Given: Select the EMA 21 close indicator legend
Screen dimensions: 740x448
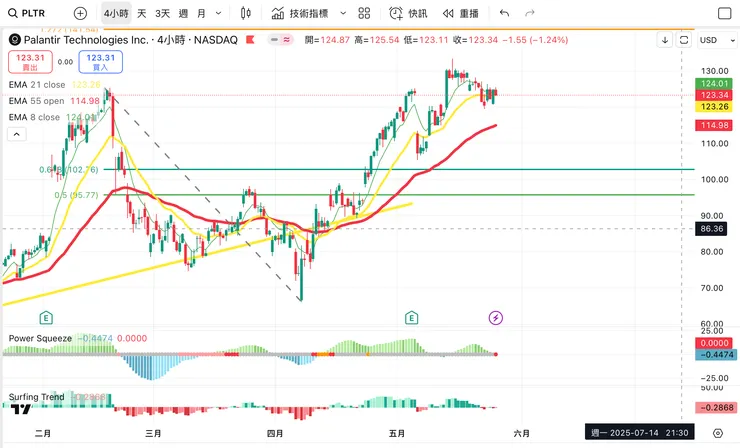Looking at the screenshot, I should pyautogui.click(x=55, y=85).
